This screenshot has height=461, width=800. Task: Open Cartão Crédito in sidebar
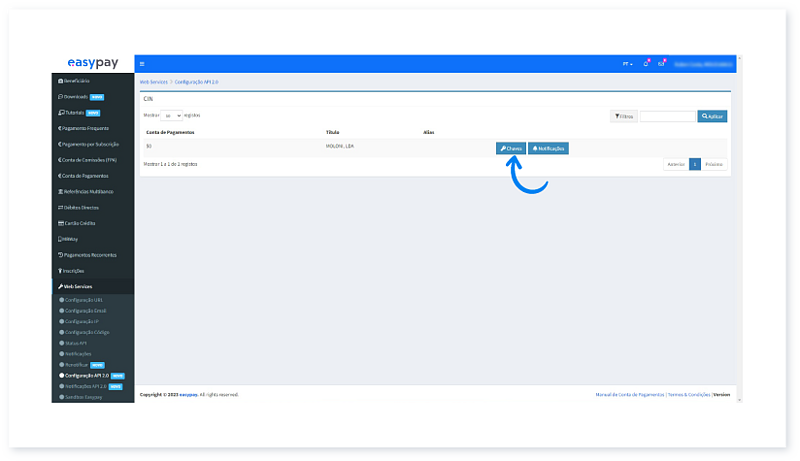[77, 223]
